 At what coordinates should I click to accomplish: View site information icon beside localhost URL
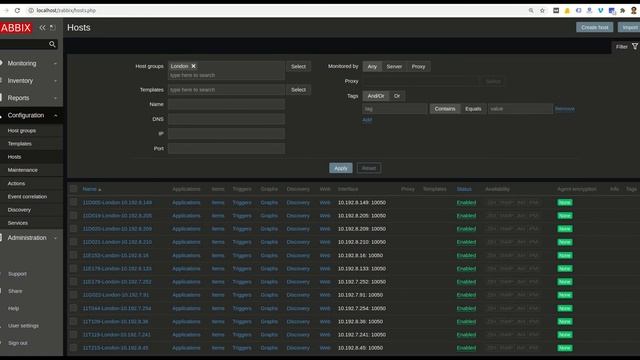(31, 11)
